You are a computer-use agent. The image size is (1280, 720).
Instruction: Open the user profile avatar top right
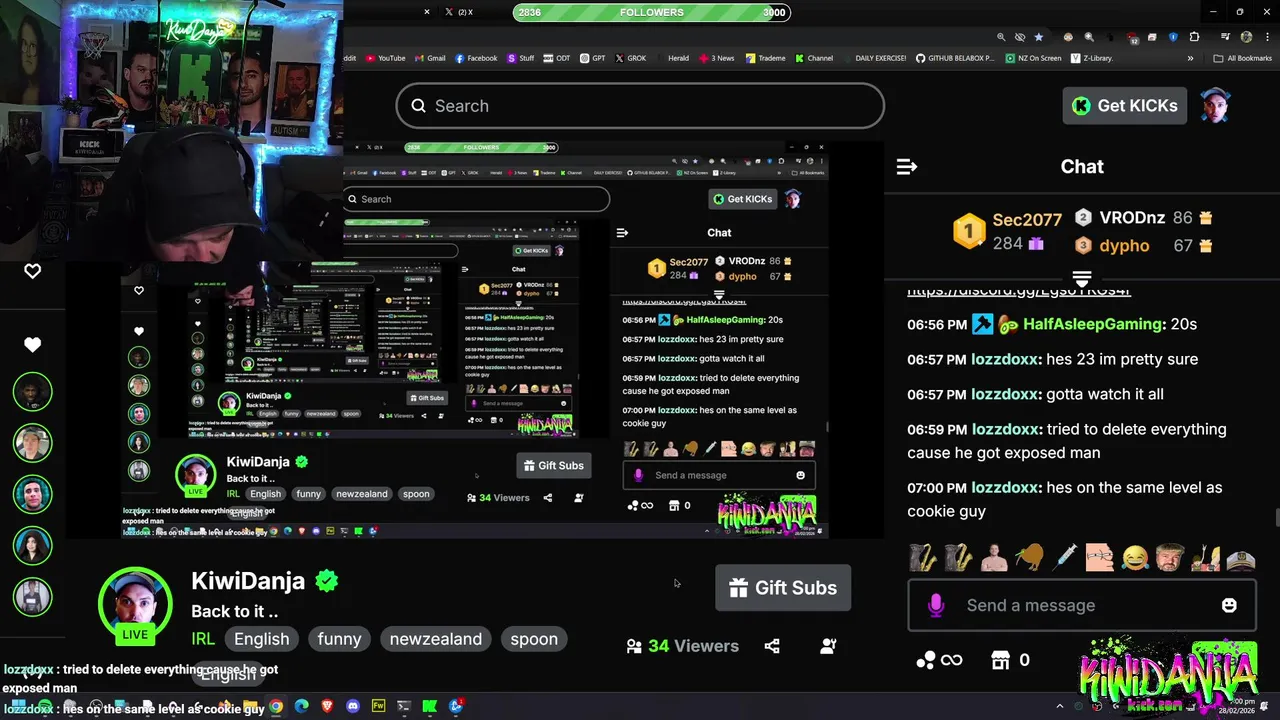(1215, 105)
